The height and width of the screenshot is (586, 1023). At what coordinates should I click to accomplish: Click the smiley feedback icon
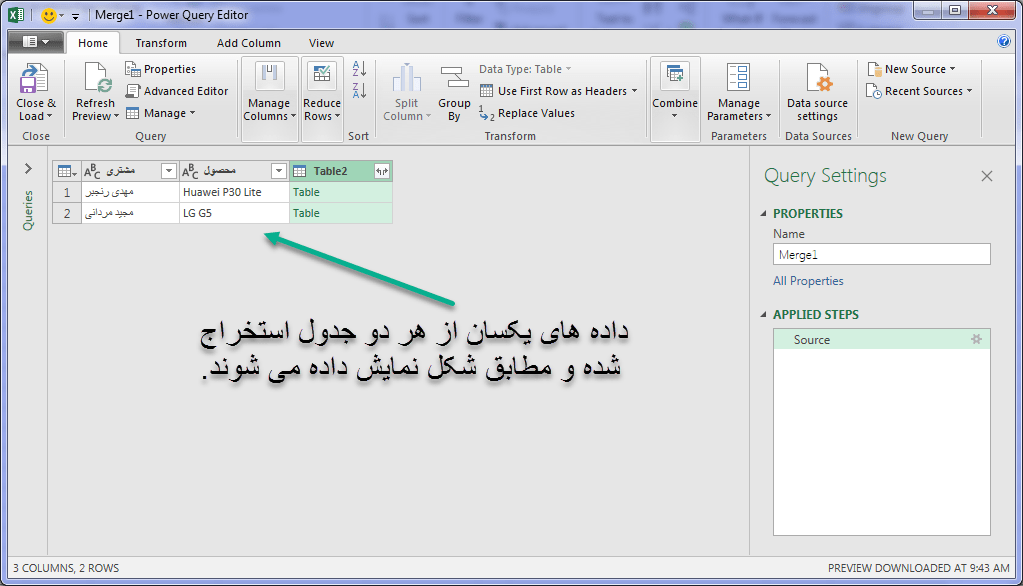(x=48, y=14)
